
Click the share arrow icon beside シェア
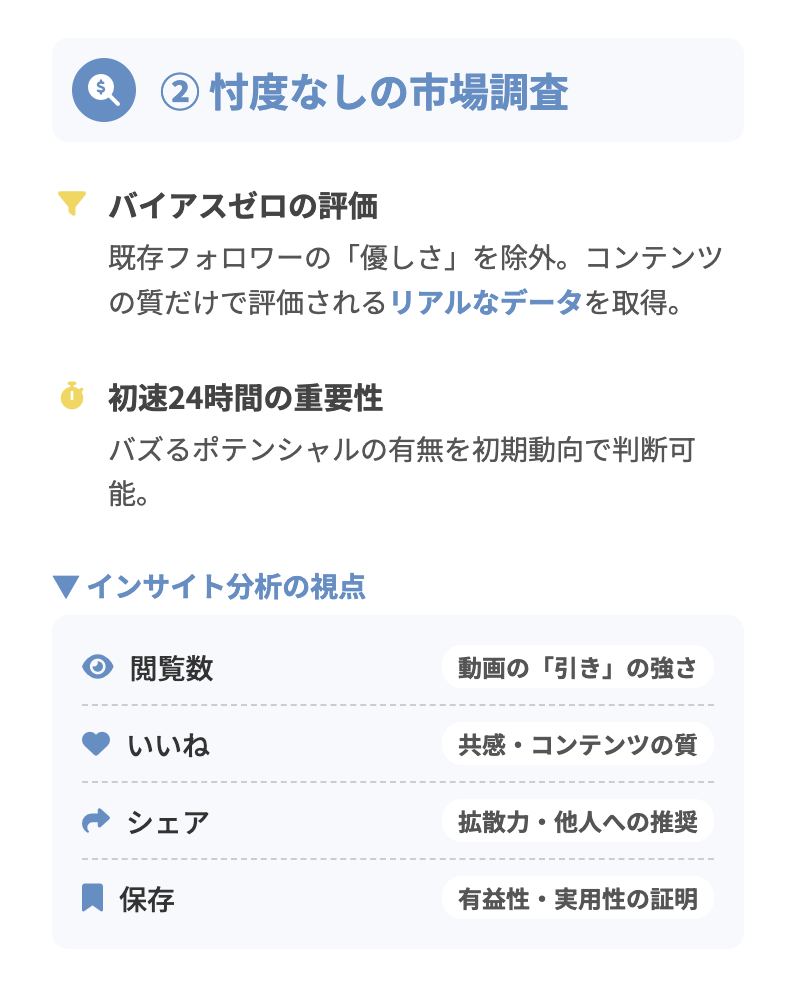(x=95, y=821)
